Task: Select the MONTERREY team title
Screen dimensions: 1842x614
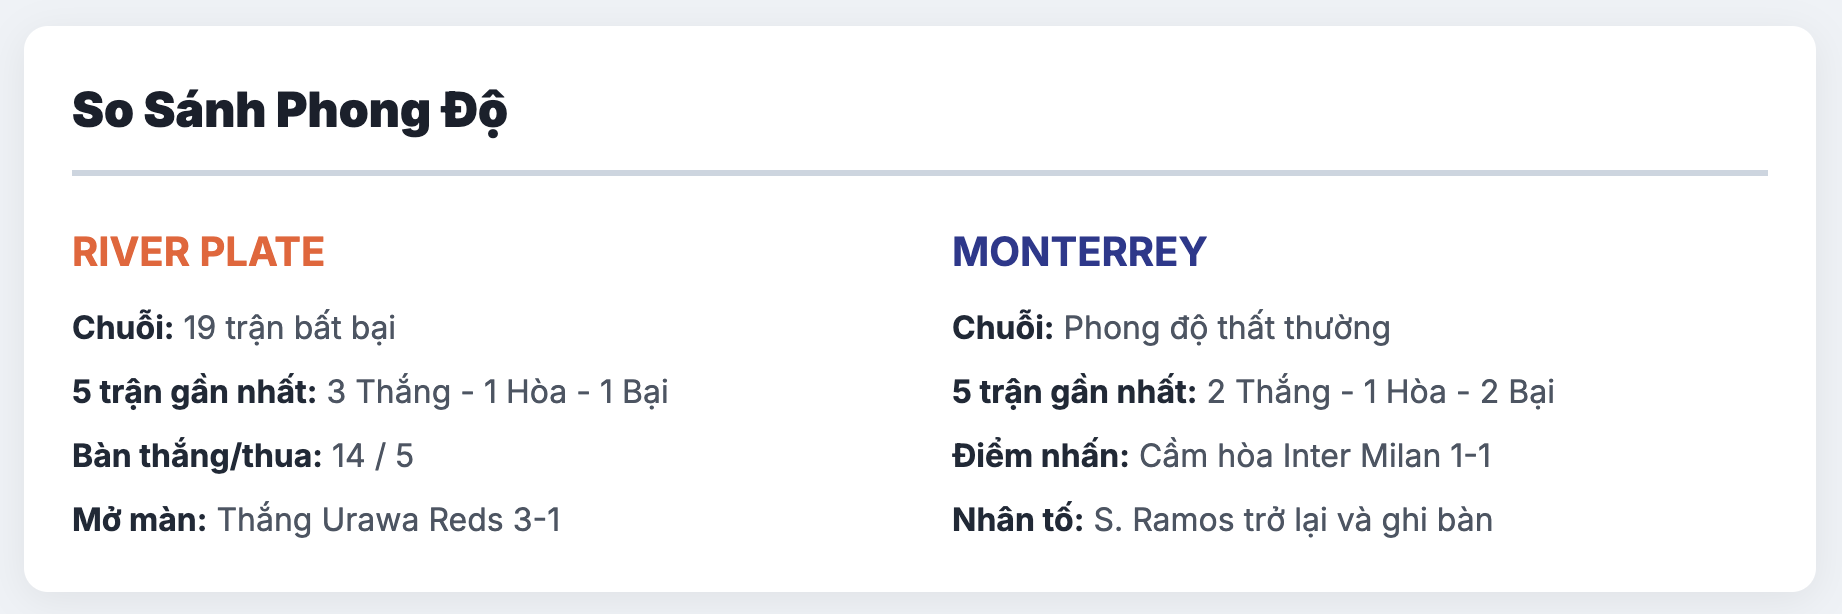Action: point(1079,252)
